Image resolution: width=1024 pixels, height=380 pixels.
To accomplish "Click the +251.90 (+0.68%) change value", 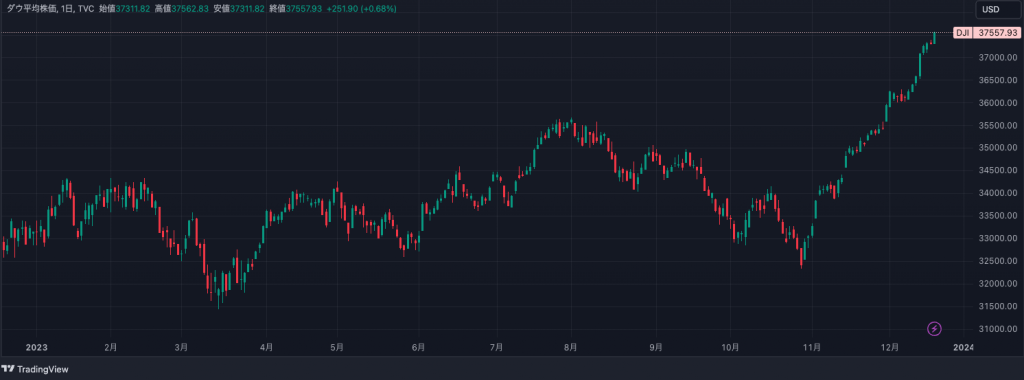I will point(362,9).
